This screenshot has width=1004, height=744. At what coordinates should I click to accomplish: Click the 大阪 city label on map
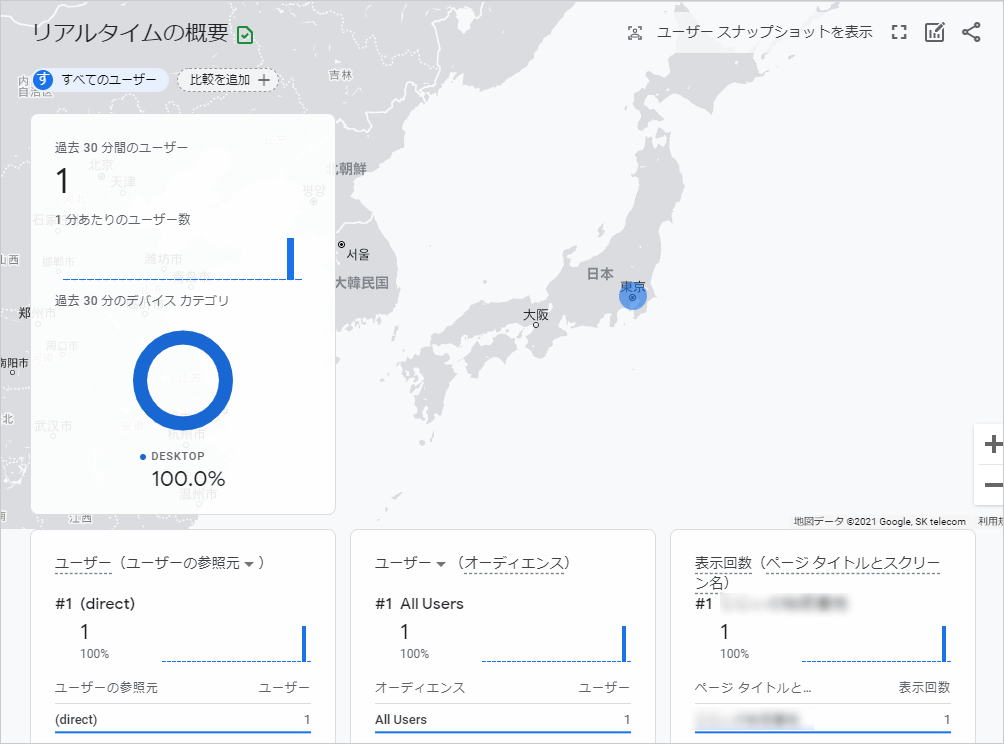536,315
